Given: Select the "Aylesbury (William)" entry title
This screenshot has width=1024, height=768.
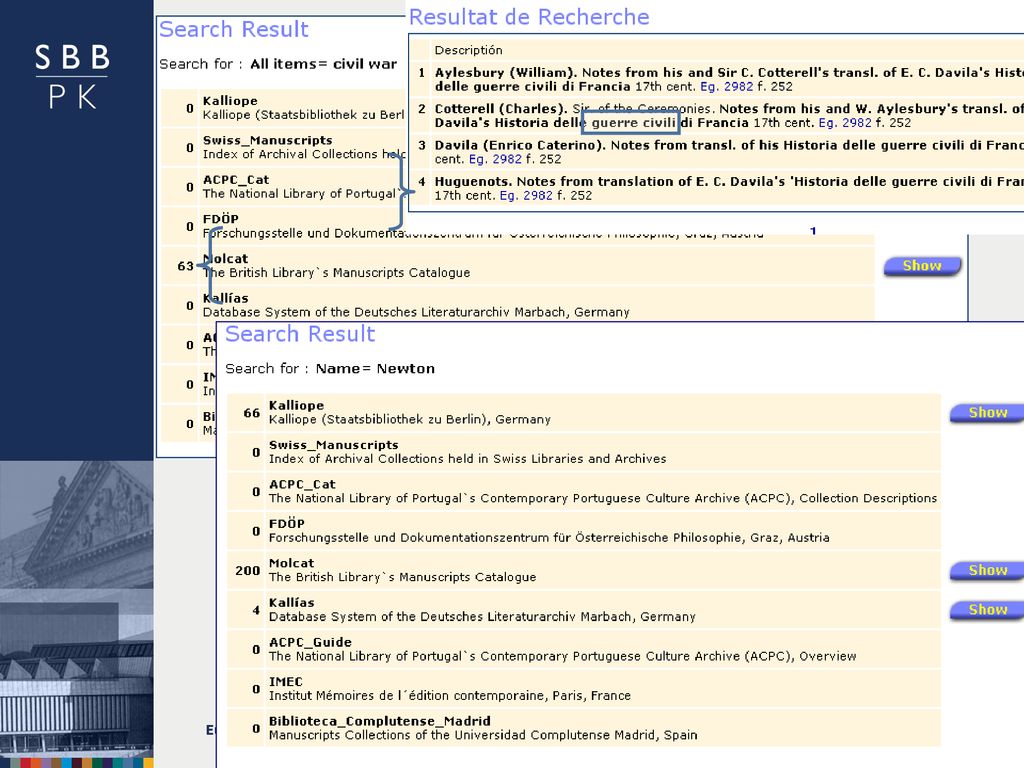Looking at the screenshot, I should point(505,72).
